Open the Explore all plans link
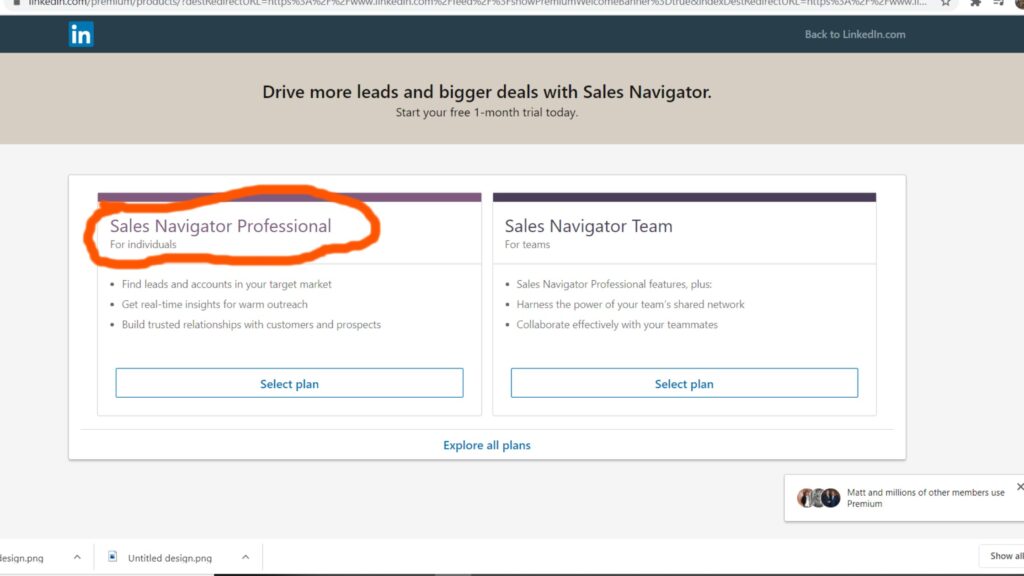 (487, 445)
